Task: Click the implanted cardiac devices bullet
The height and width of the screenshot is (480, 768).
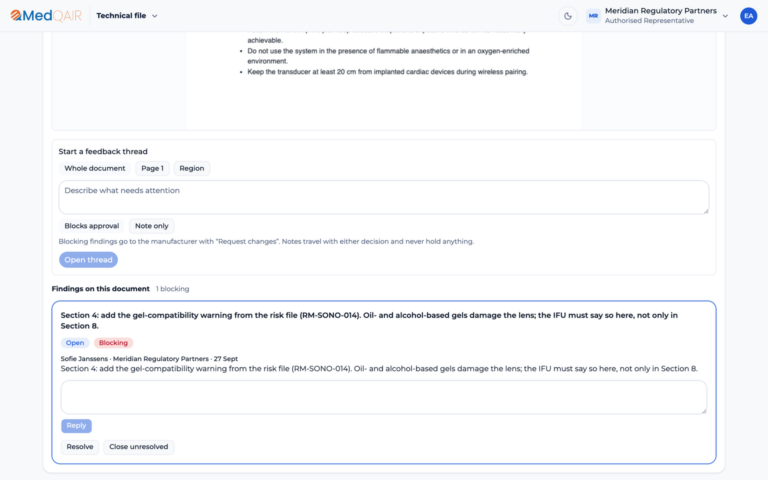Action: [387, 72]
